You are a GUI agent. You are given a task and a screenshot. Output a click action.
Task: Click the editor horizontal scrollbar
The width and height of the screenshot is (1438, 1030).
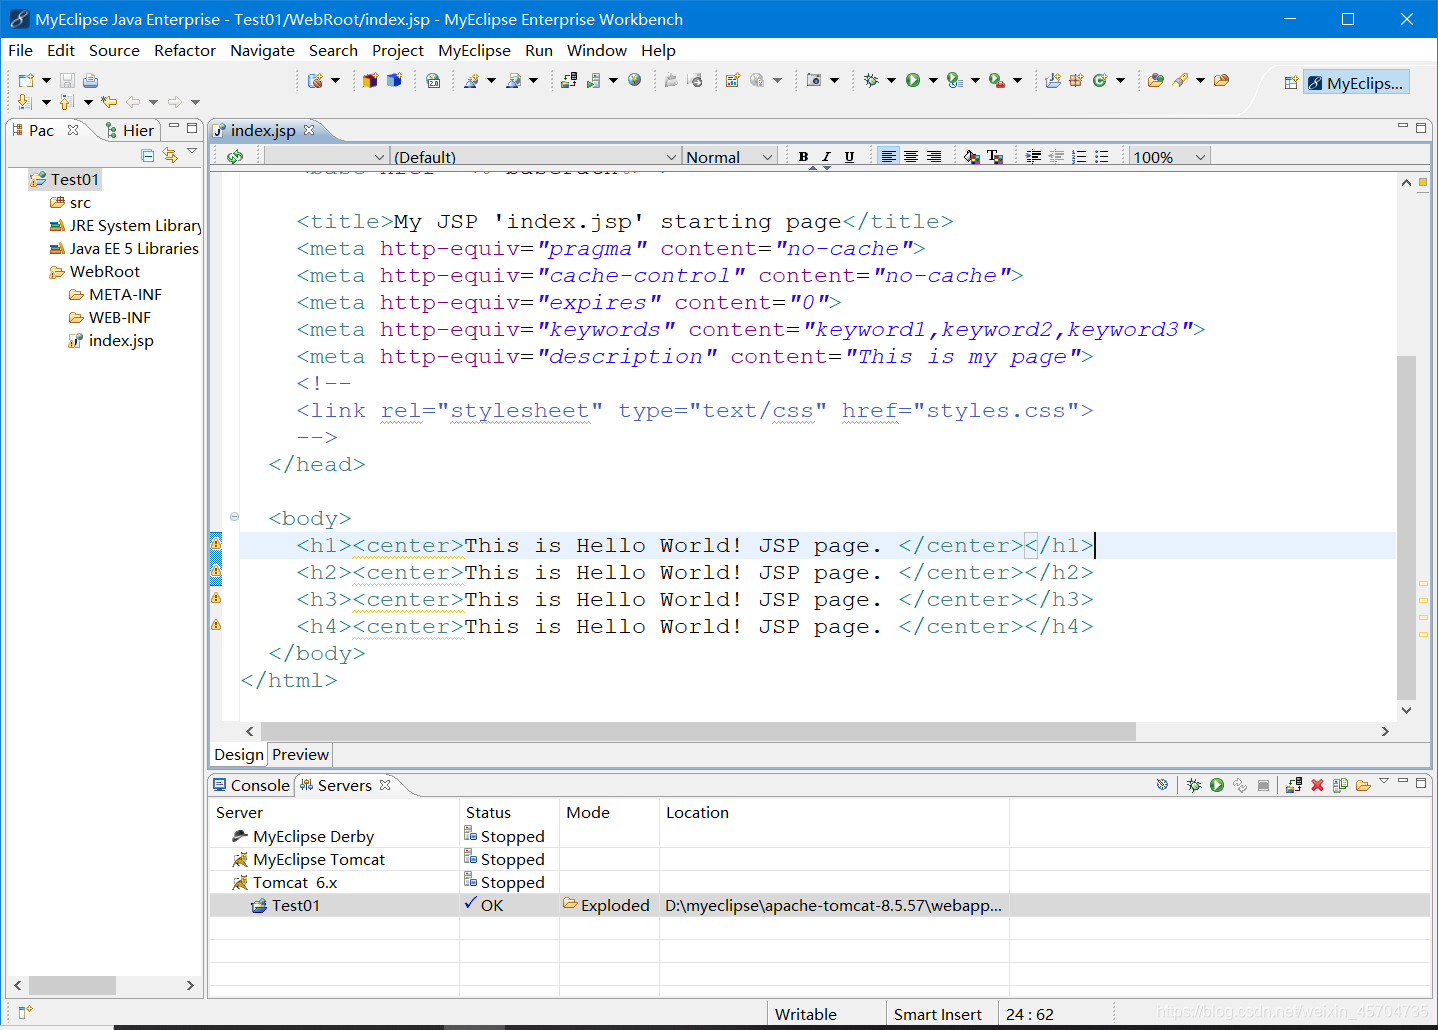point(698,731)
